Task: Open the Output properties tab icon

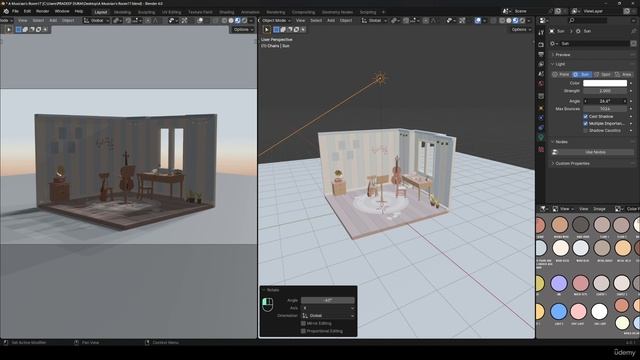Action: pos(541,54)
